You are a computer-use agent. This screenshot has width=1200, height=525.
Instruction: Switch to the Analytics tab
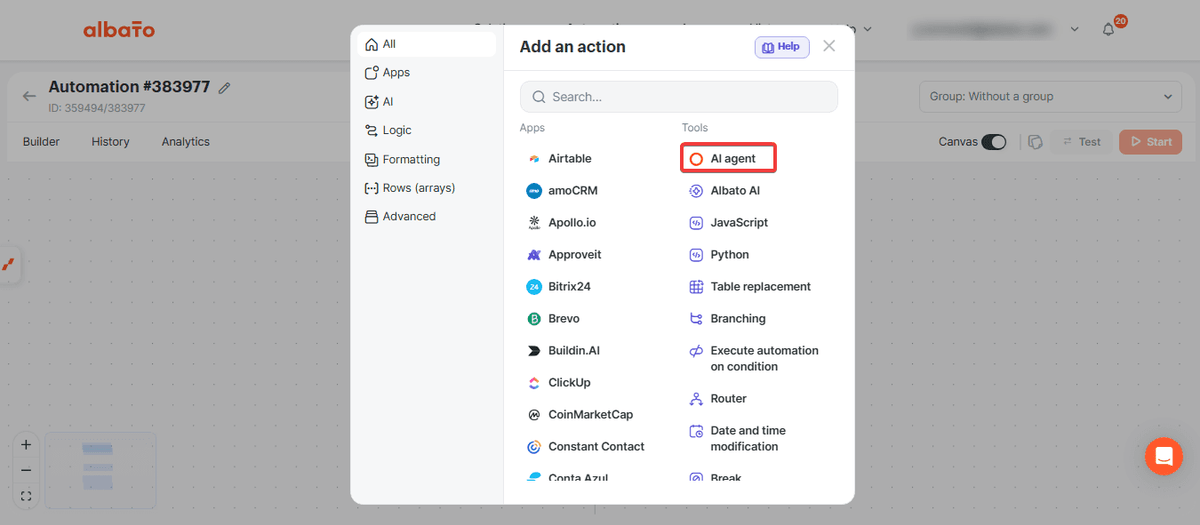pos(186,142)
